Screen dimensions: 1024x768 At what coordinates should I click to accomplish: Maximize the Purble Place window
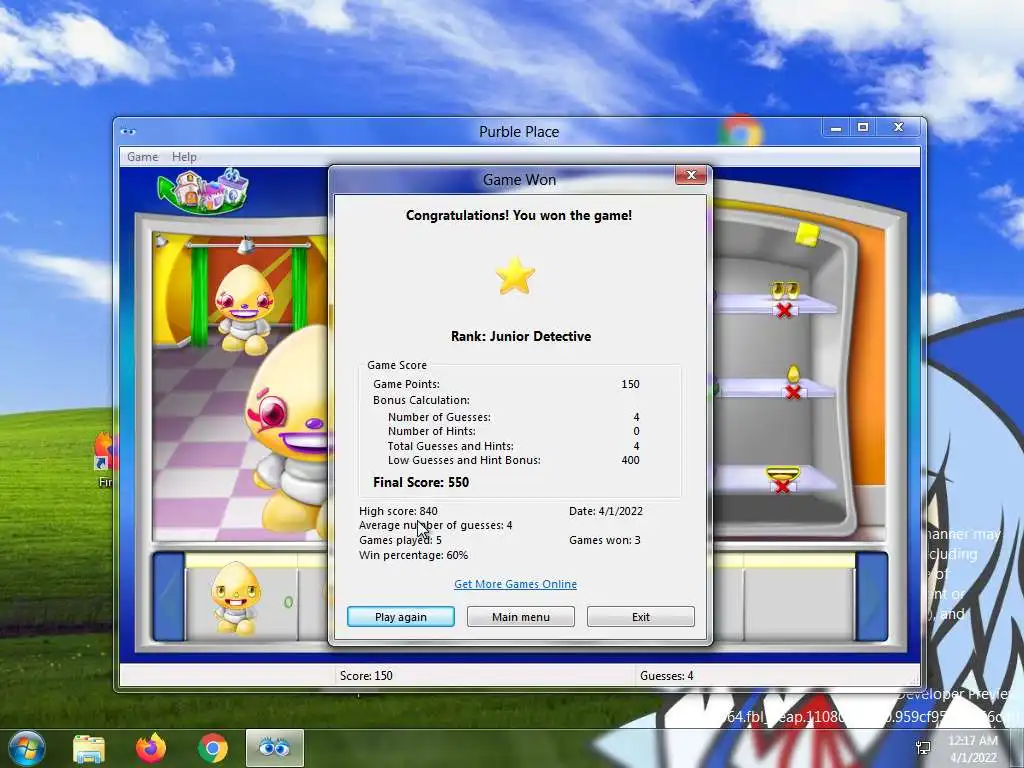tap(863, 128)
